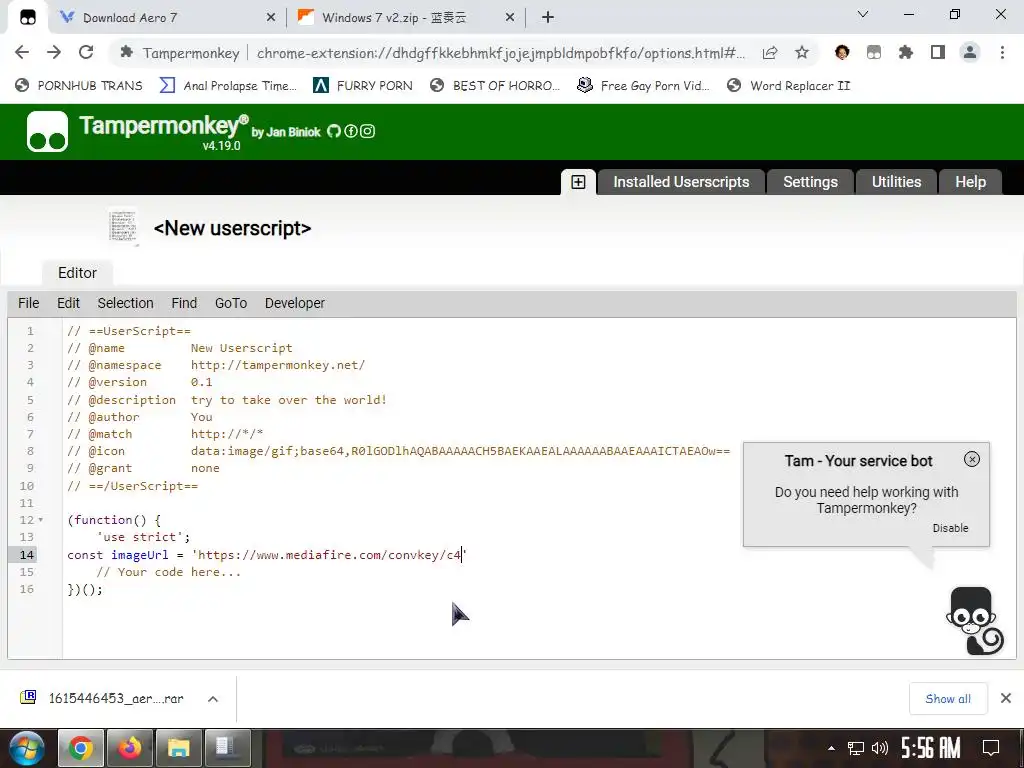Viewport: 1024px width, 768px height.
Task: Open Tampermonkey Instagram link icon
Action: coord(368,131)
